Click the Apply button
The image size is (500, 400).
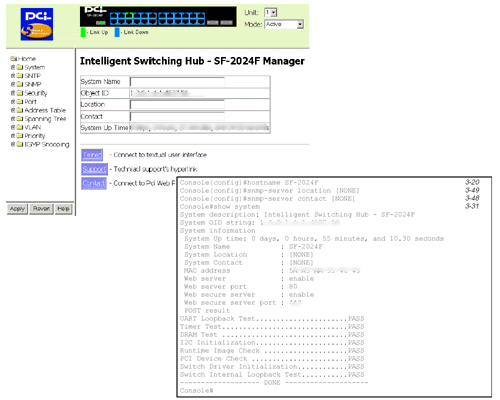coord(17,209)
